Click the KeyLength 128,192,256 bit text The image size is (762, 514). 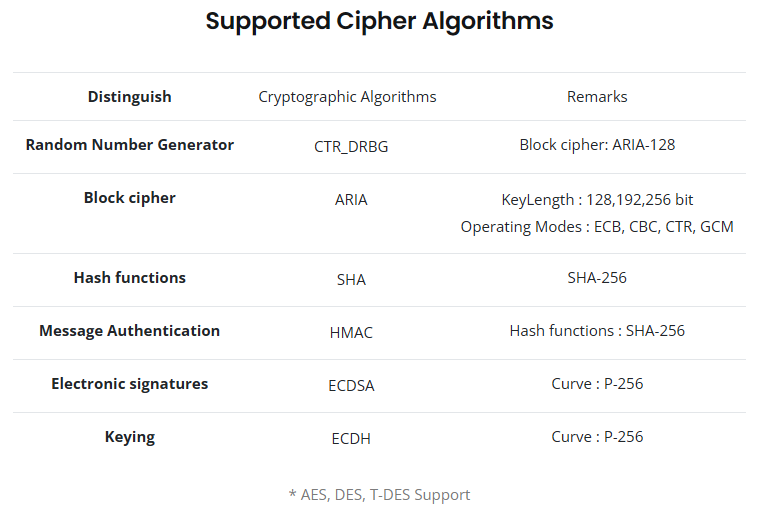[x=597, y=200]
